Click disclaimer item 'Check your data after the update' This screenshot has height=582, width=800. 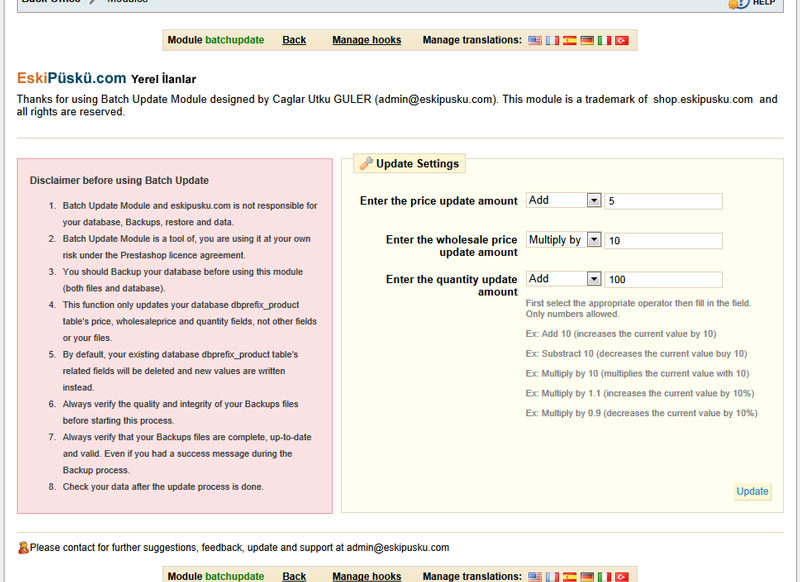tap(163, 487)
